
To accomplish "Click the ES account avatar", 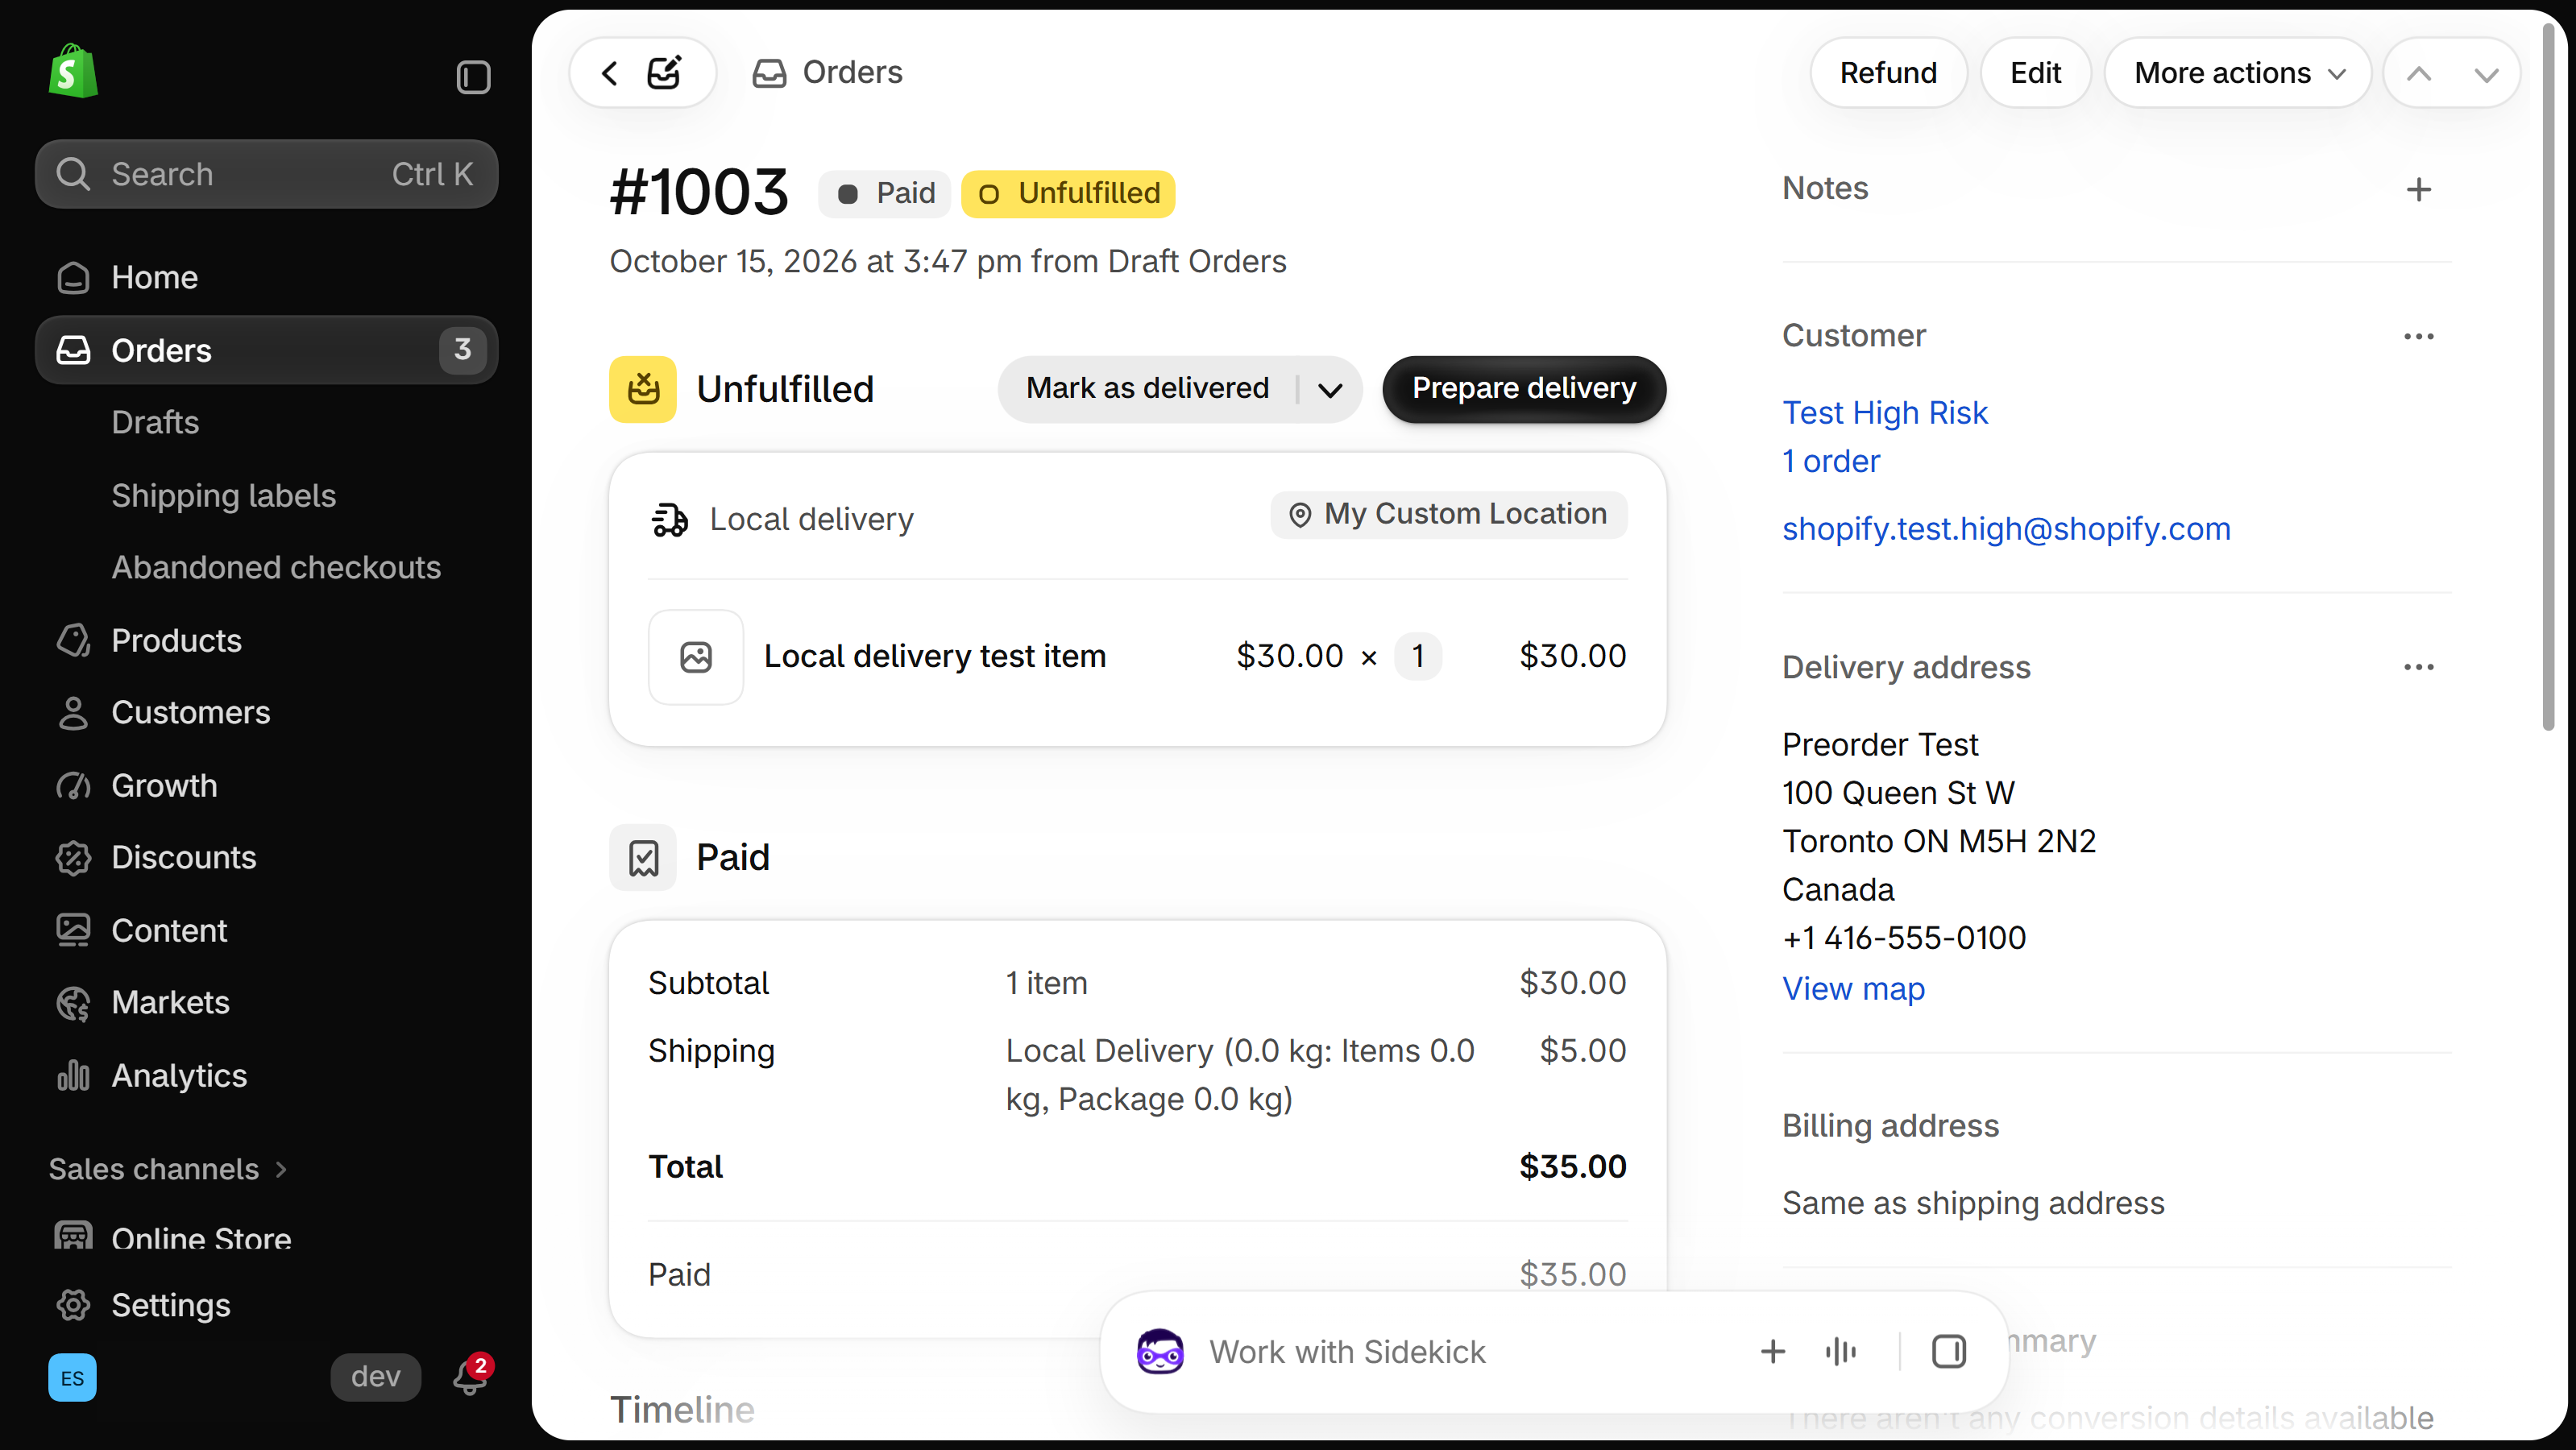I will pyautogui.click(x=73, y=1378).
